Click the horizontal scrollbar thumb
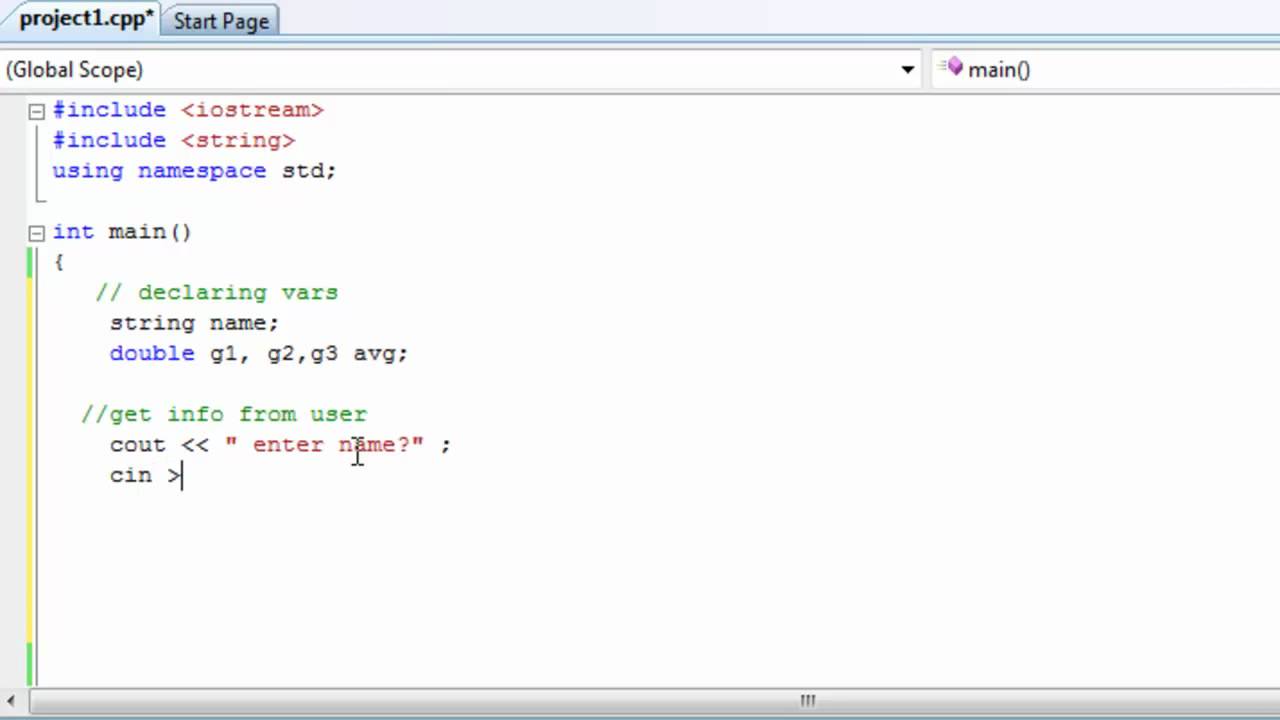 [807, 701]
